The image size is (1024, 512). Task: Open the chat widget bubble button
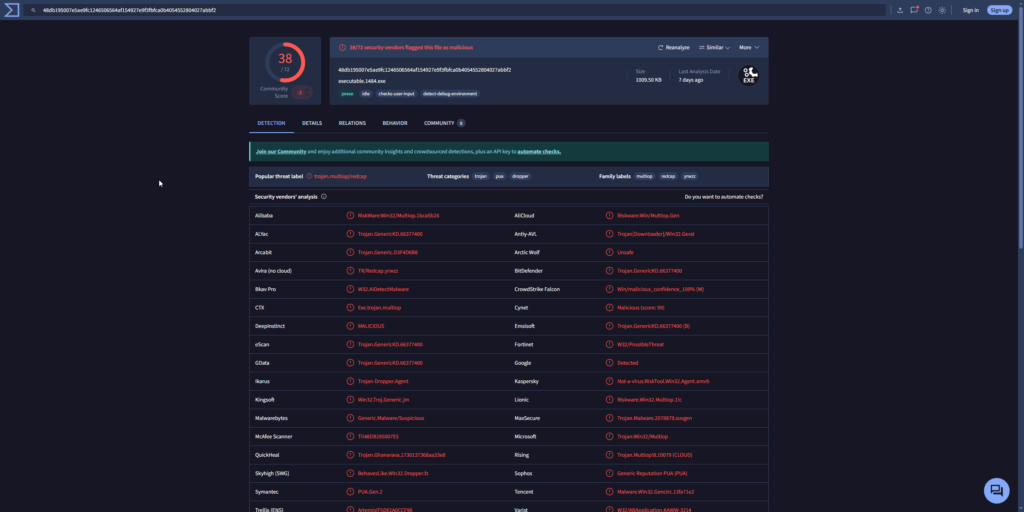[x=997, y=490]
